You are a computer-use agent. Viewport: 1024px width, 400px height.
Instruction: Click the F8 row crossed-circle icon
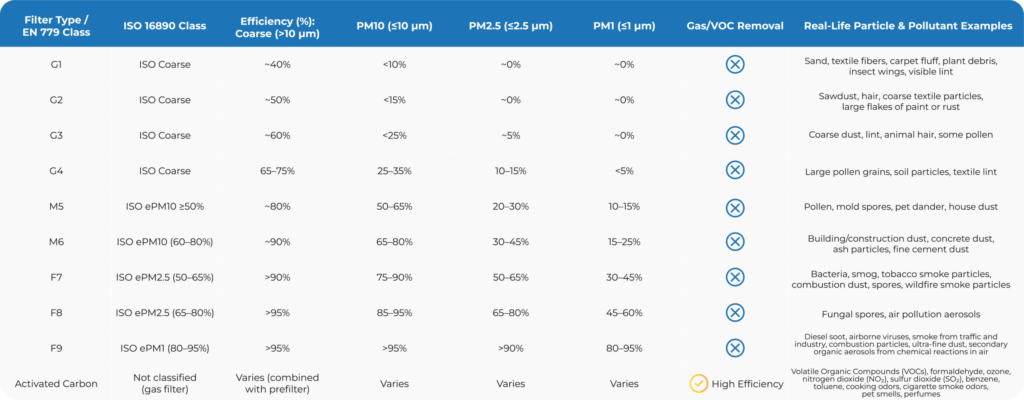pos(734,312)
